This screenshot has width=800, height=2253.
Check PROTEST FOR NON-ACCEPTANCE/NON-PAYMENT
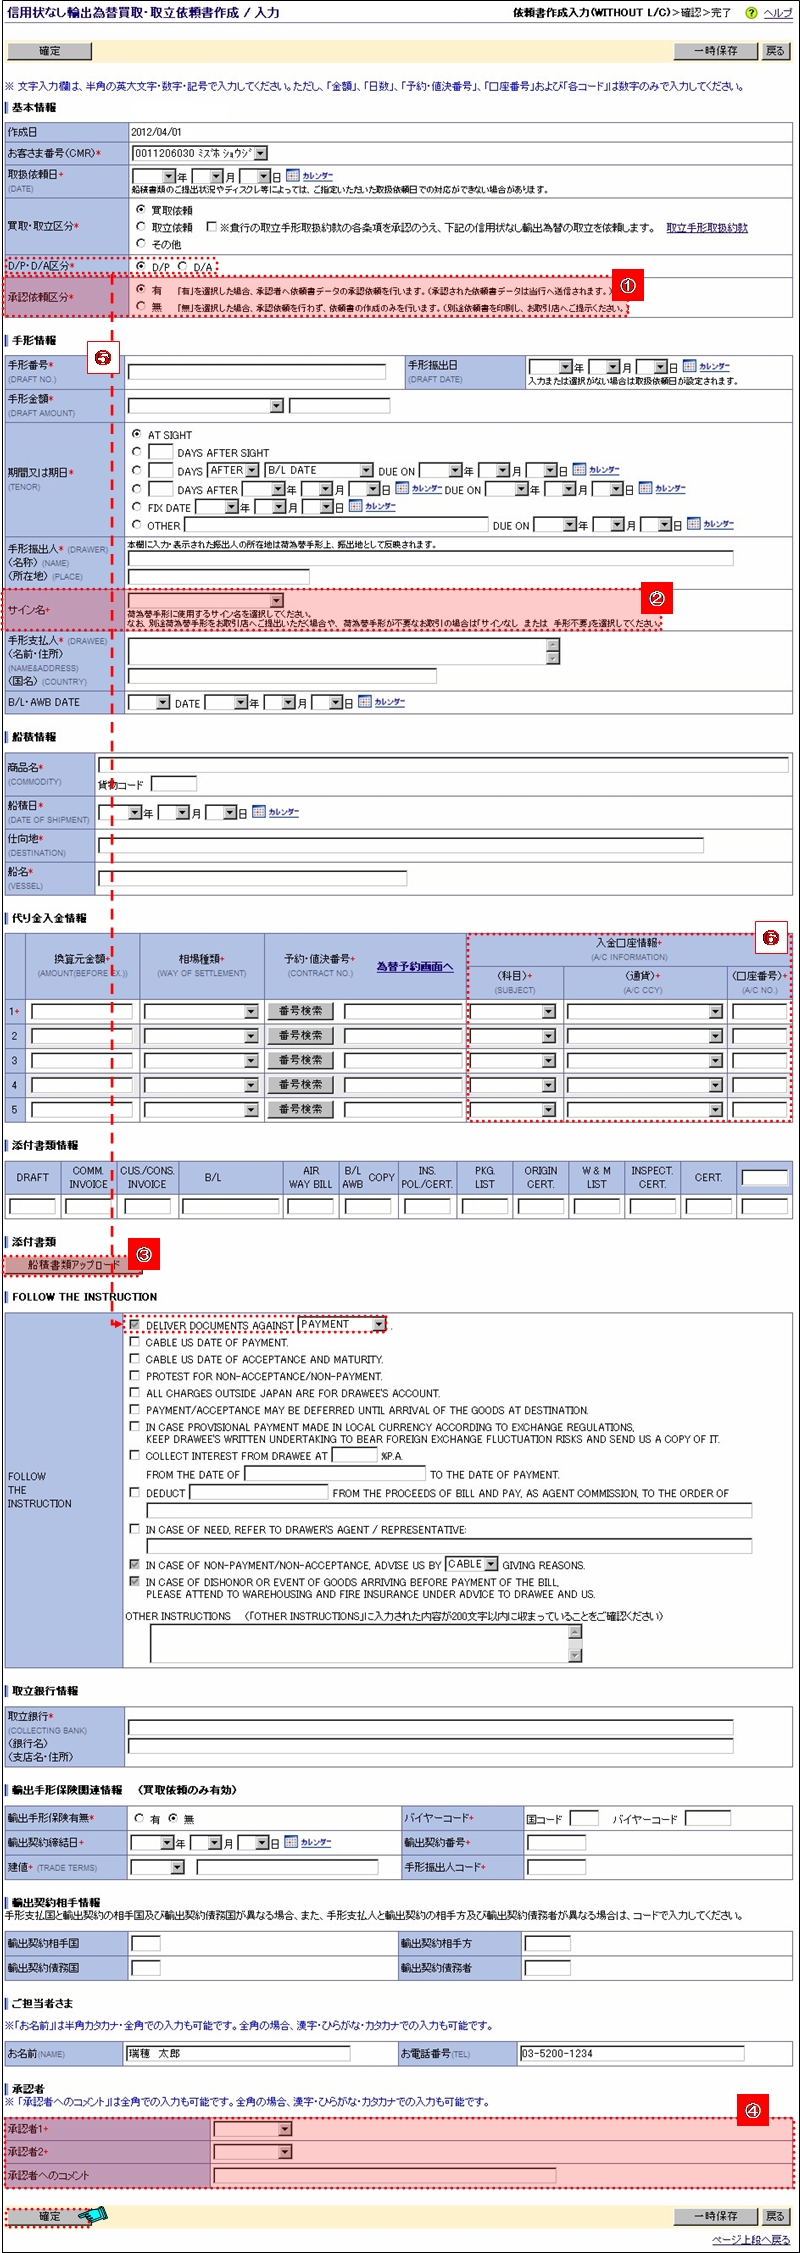point(135,1376)
